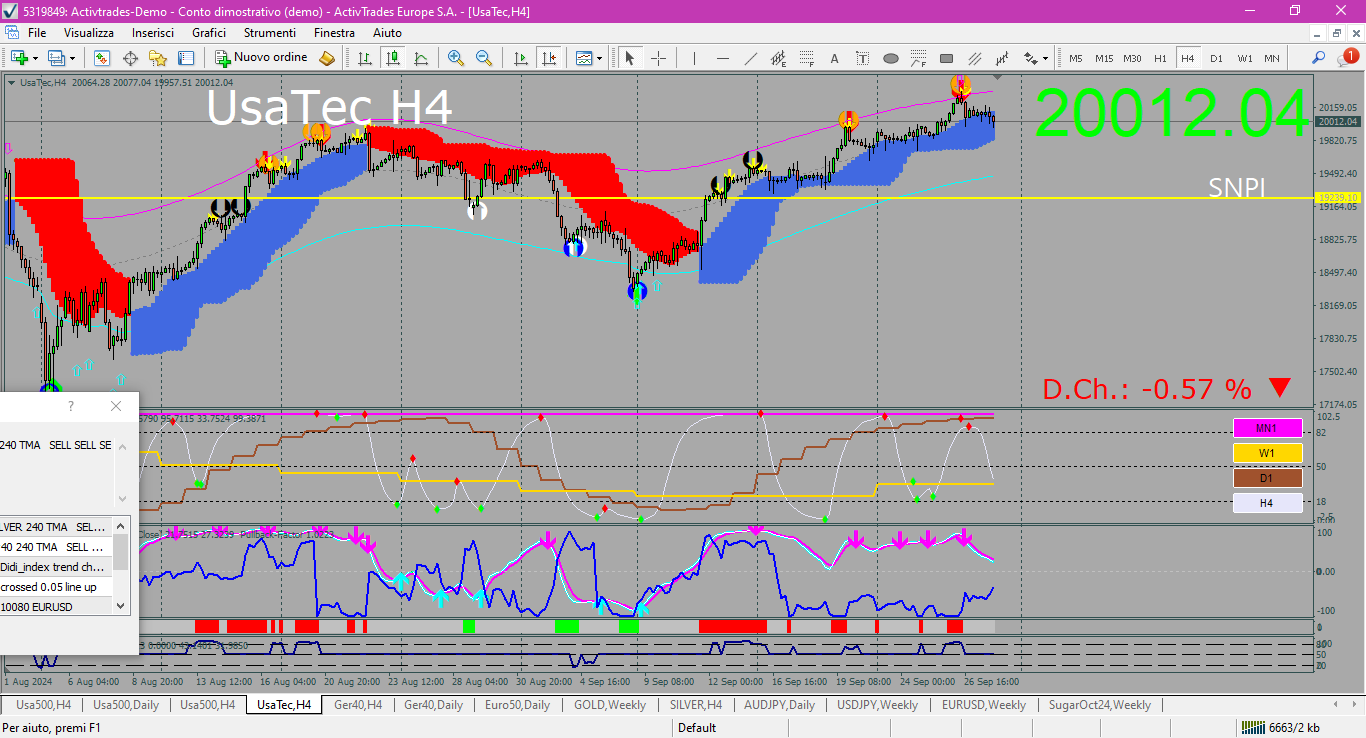The image size is (1366, 738).
Task: Click the magenta MN1 legend button
Action: (1267, 428)
